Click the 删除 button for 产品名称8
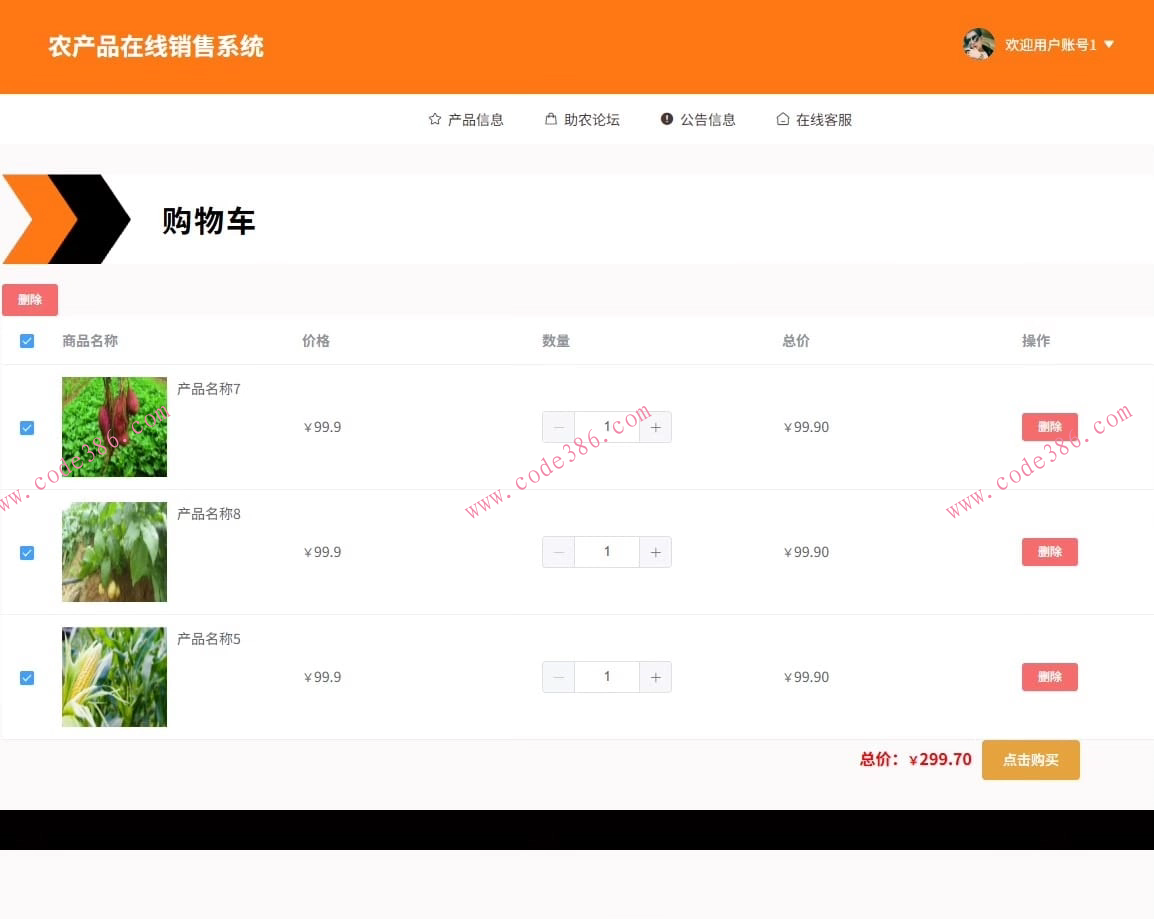1154x919 pixels. [1049, 551]
